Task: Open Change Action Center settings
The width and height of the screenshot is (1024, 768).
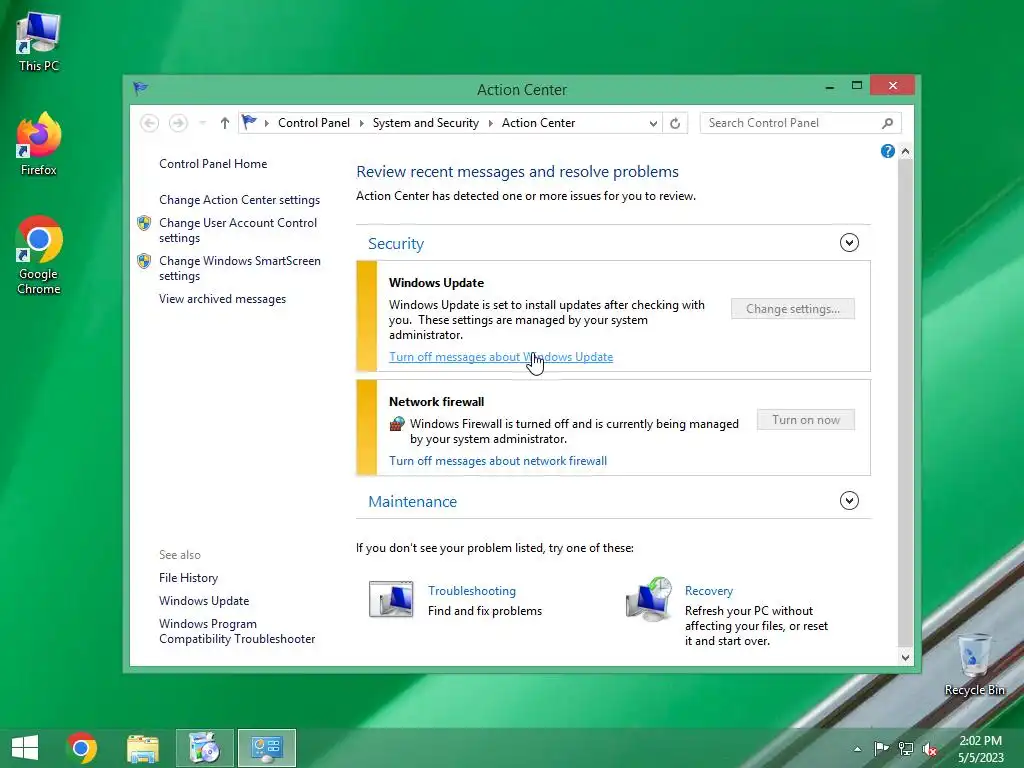Action: 239,200
